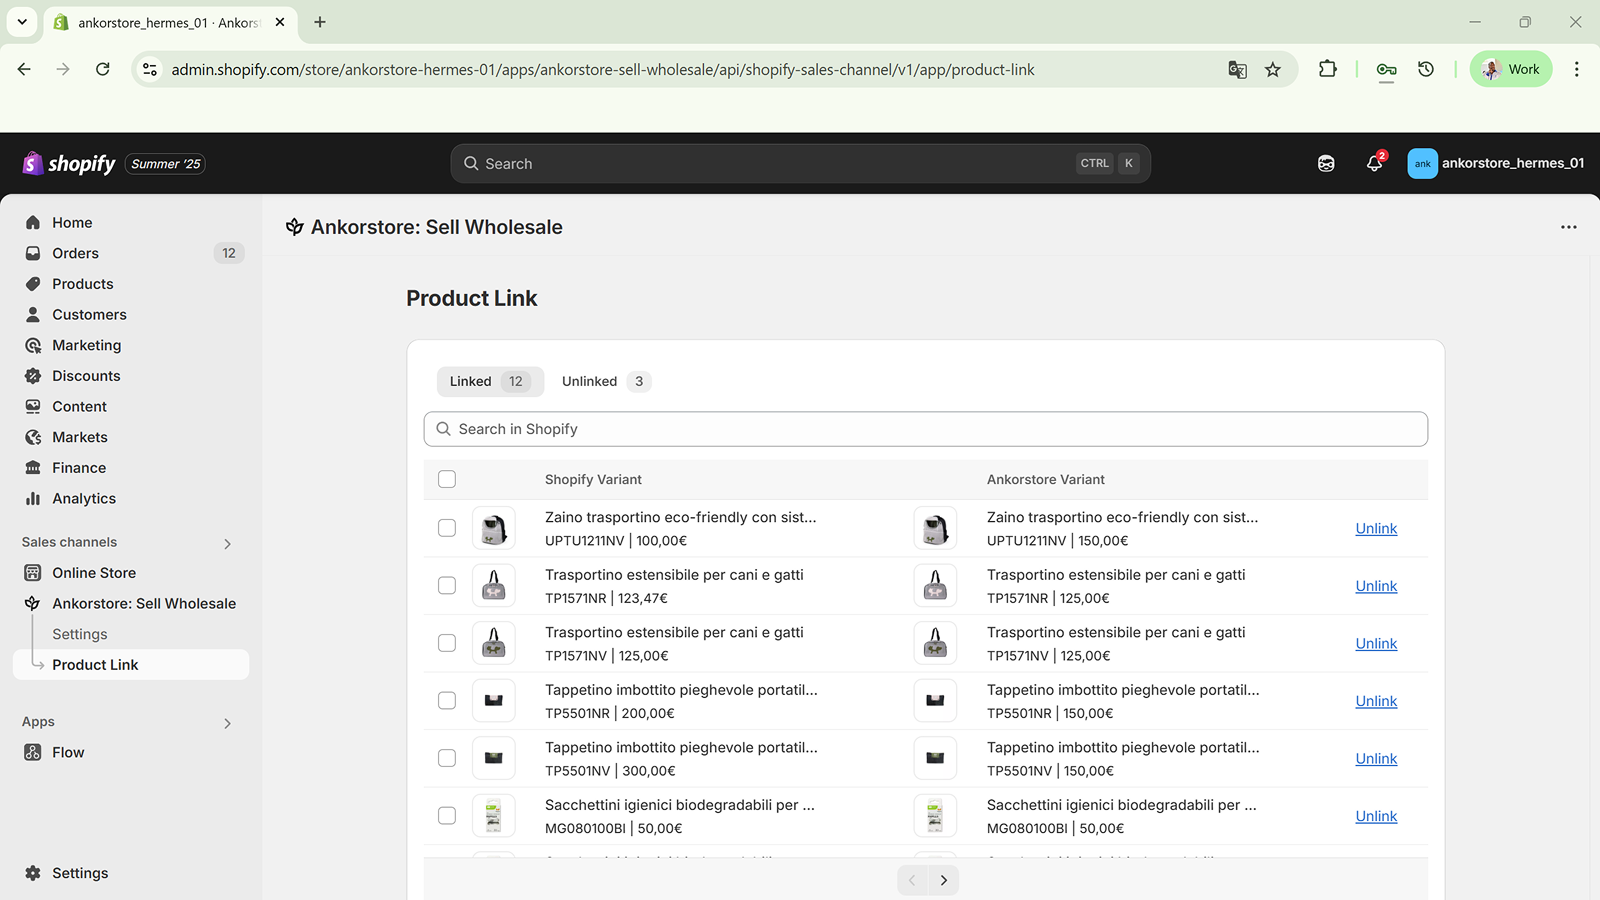The image size is (1600, 900).
Task: Open the Discounts section
Action: (x=85, y=375)
